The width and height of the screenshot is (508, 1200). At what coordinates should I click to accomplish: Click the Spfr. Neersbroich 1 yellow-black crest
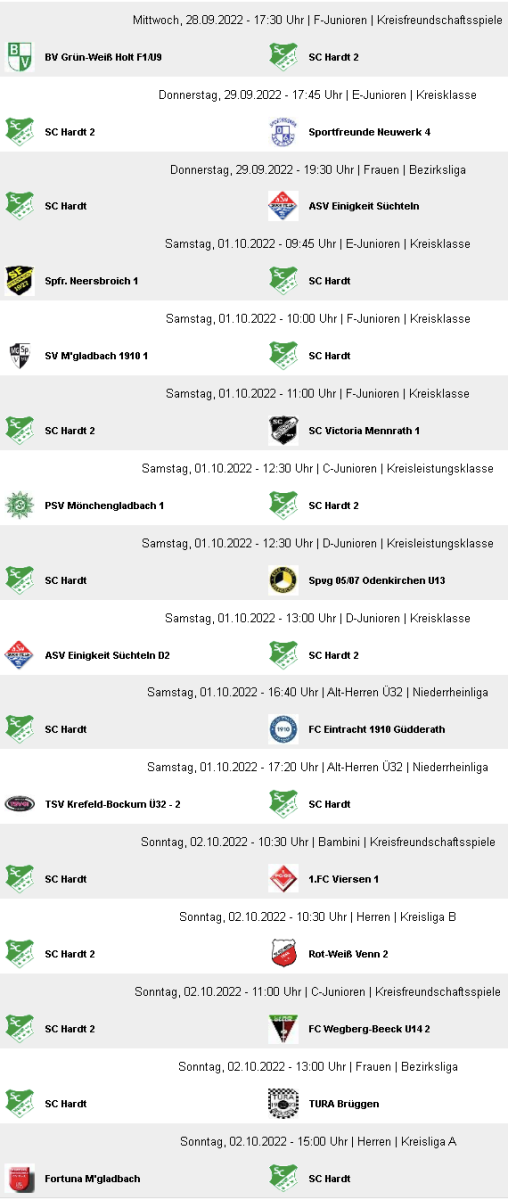20,281
